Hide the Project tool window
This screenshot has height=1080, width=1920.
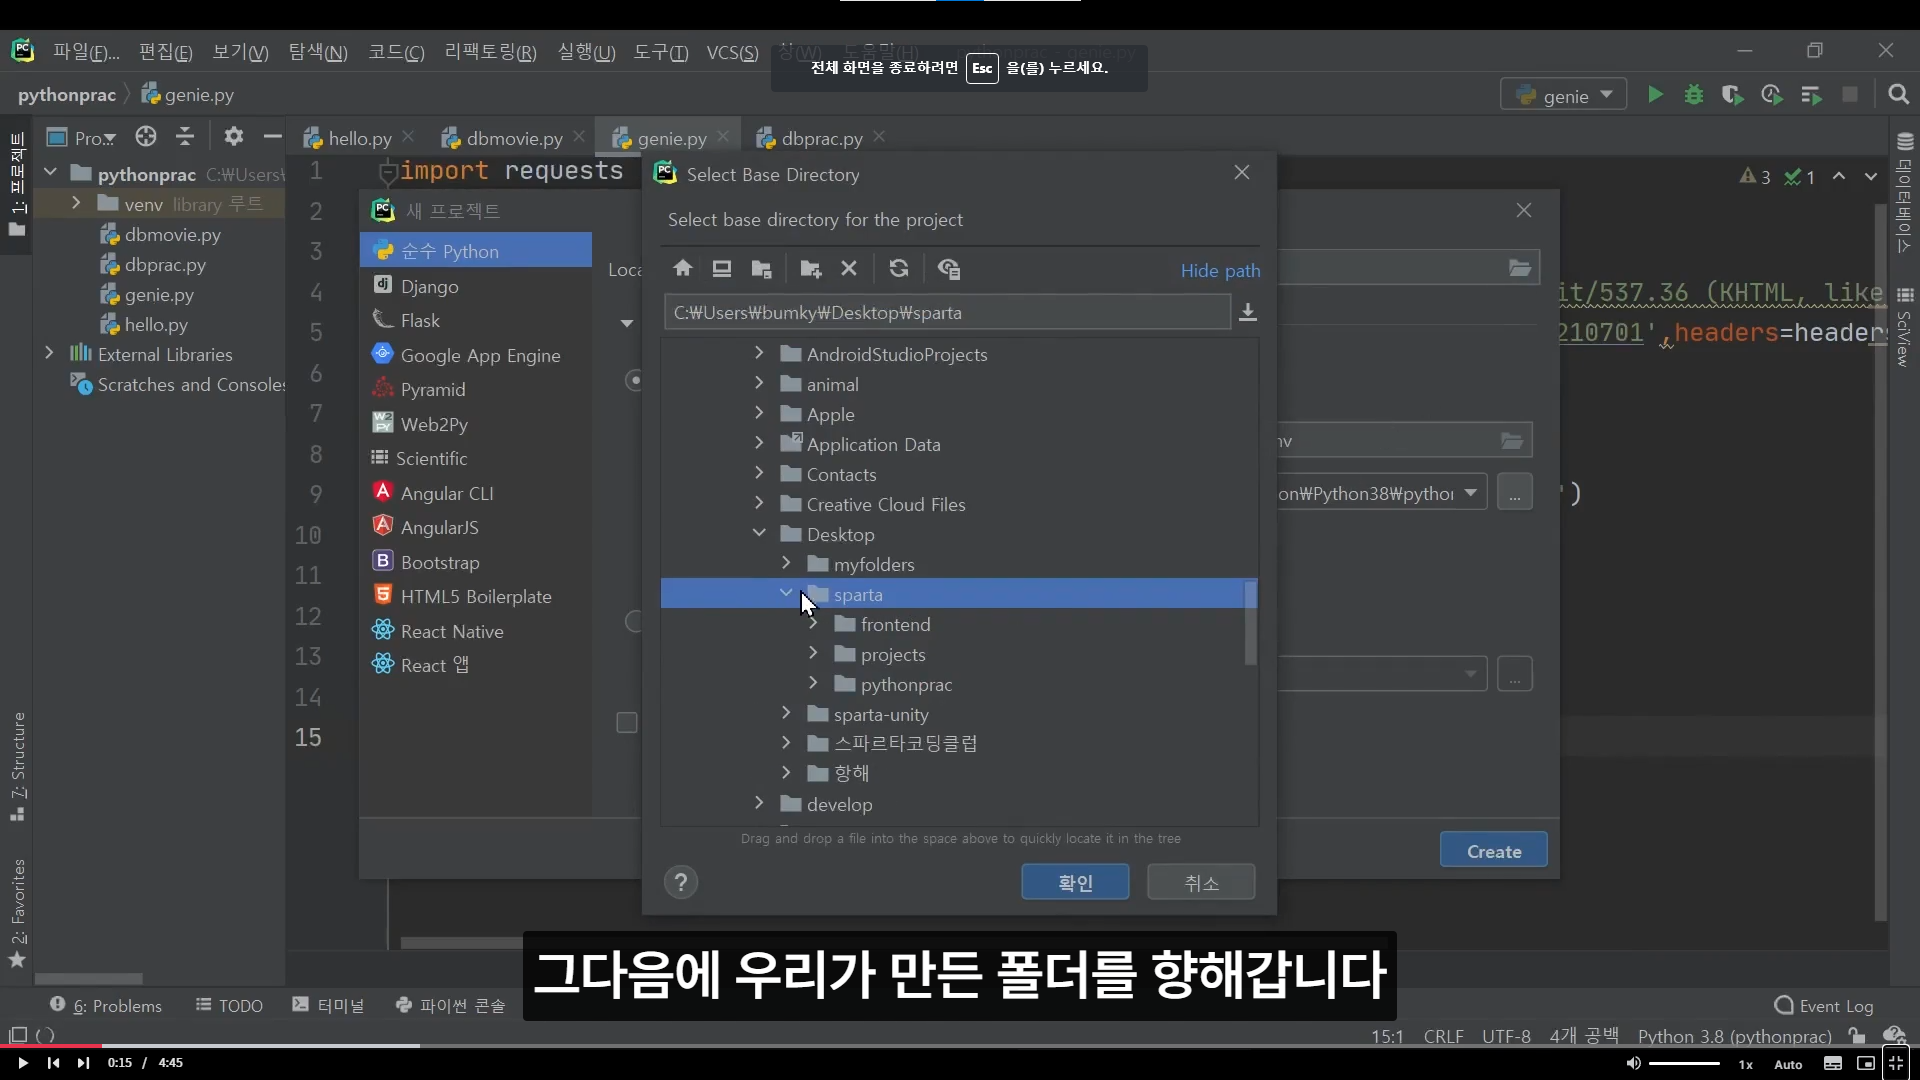[272, 137]
